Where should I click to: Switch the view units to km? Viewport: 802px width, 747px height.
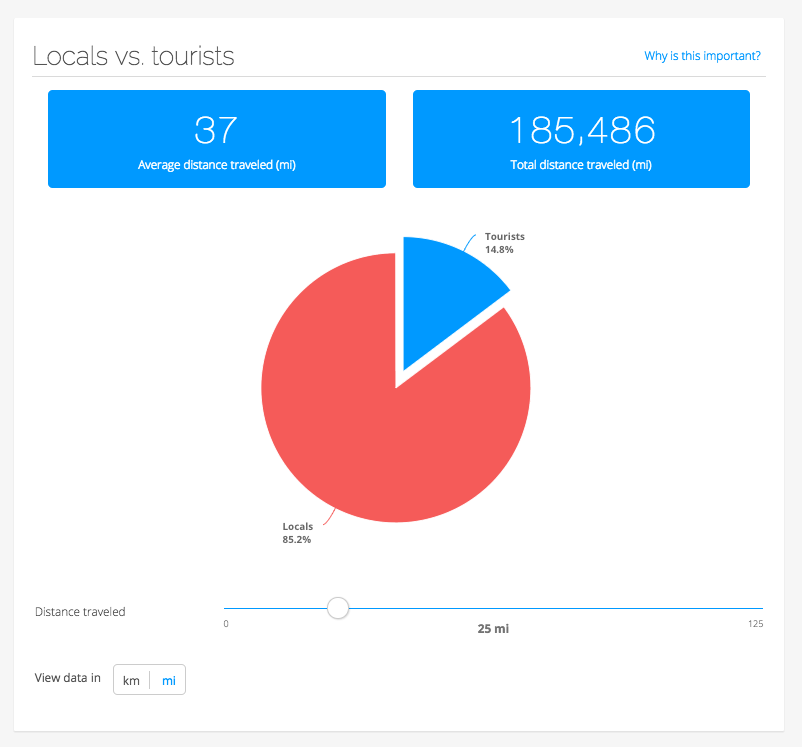(x=131, y=680)
